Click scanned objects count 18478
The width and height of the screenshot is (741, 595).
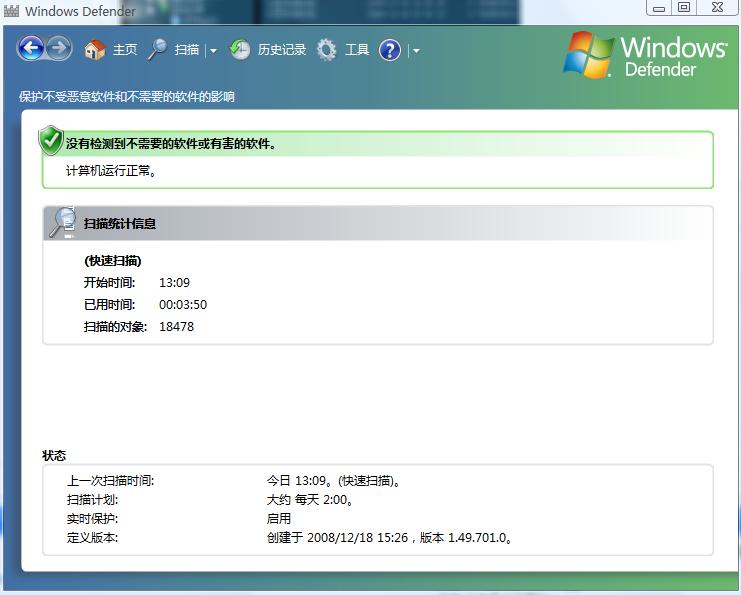click(176, 327)
